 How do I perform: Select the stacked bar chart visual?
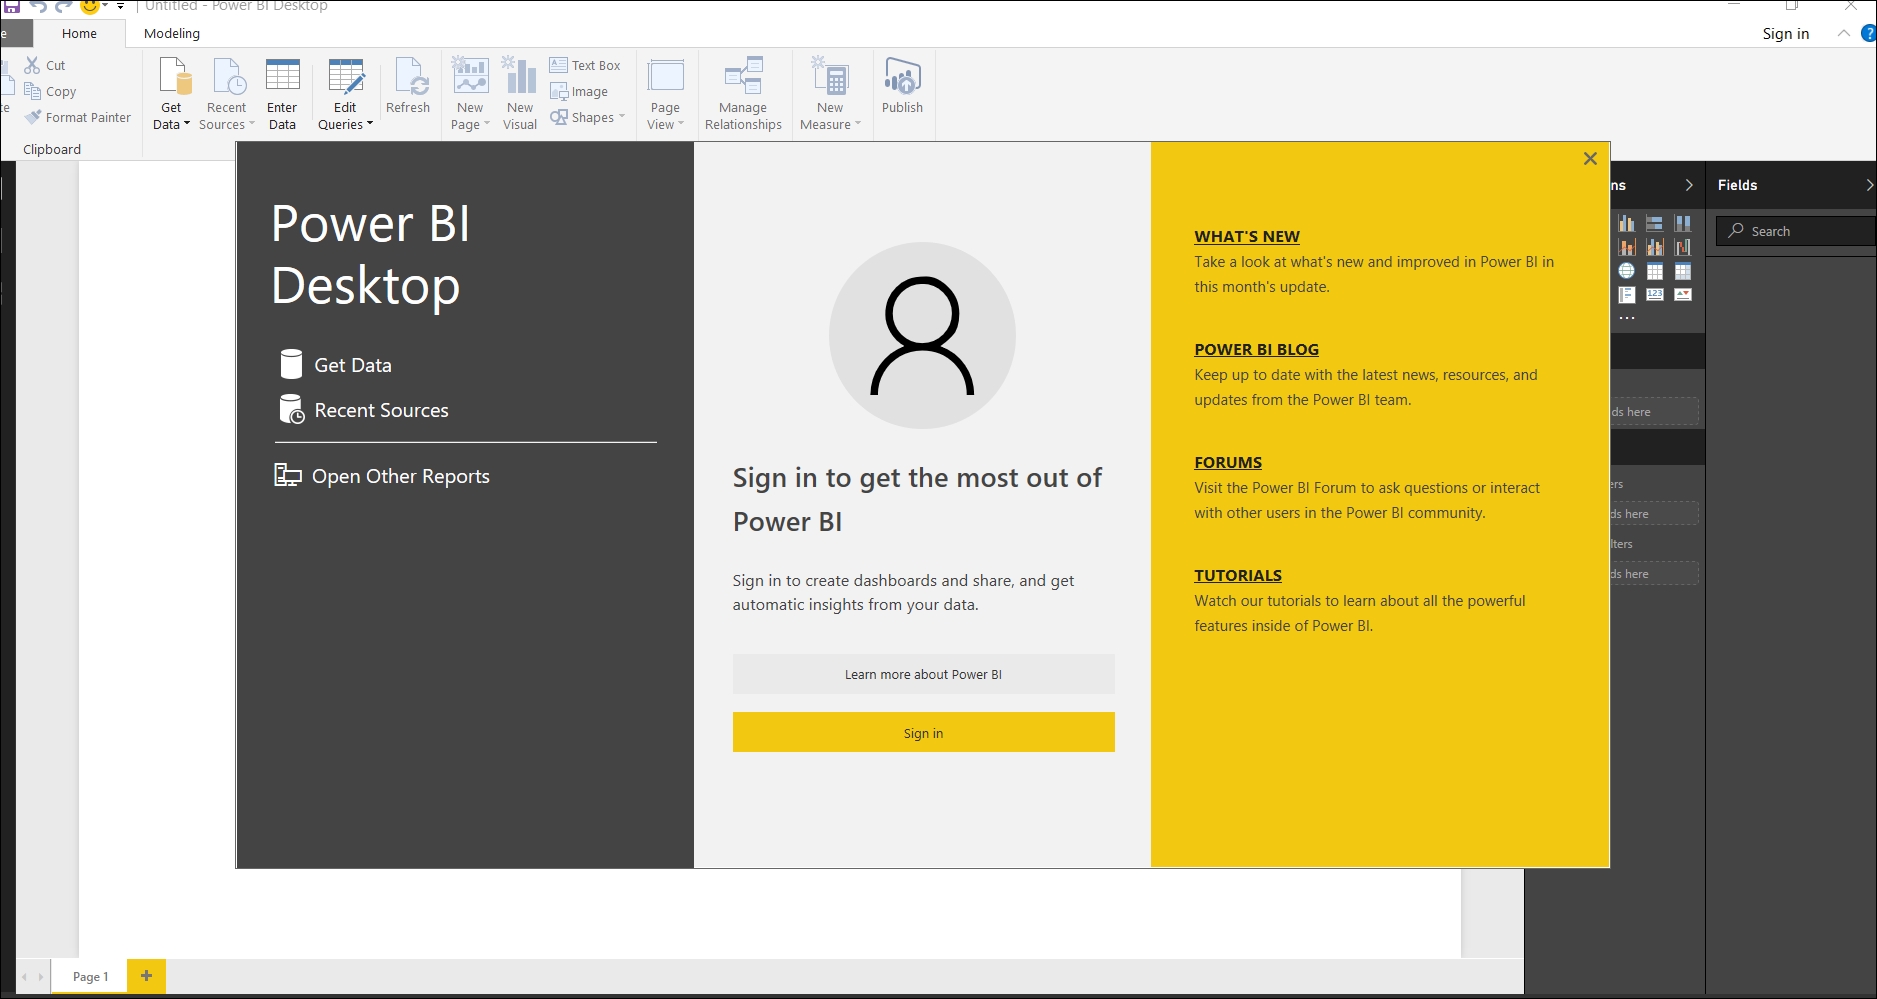1655,223
